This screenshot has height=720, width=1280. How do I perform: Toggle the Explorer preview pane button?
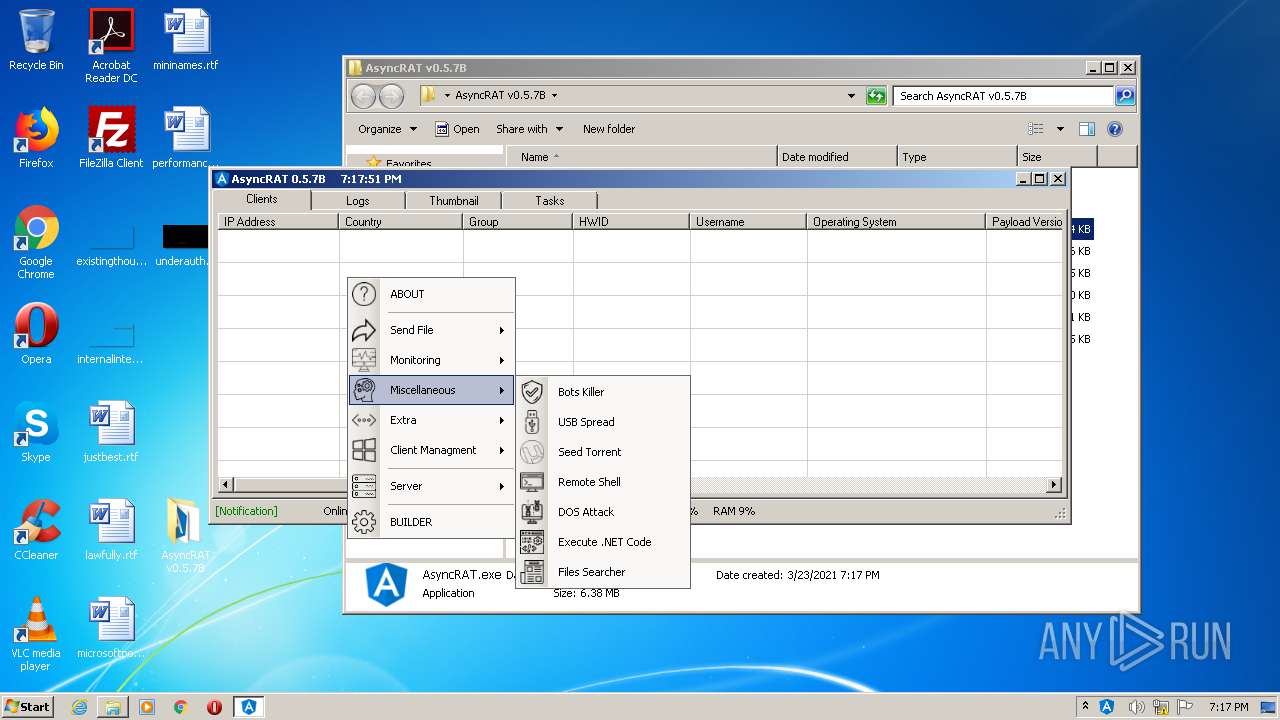click(x=1087, y=129)
